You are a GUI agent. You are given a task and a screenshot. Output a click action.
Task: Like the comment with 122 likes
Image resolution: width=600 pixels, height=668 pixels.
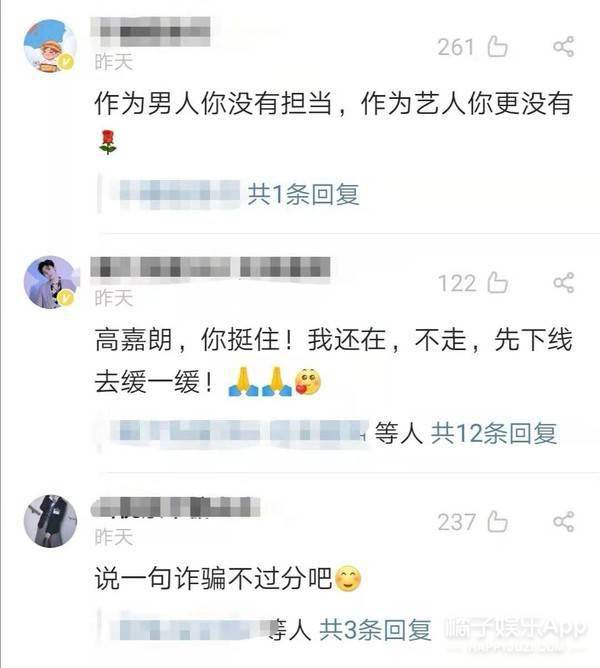(x=497, y=282)
